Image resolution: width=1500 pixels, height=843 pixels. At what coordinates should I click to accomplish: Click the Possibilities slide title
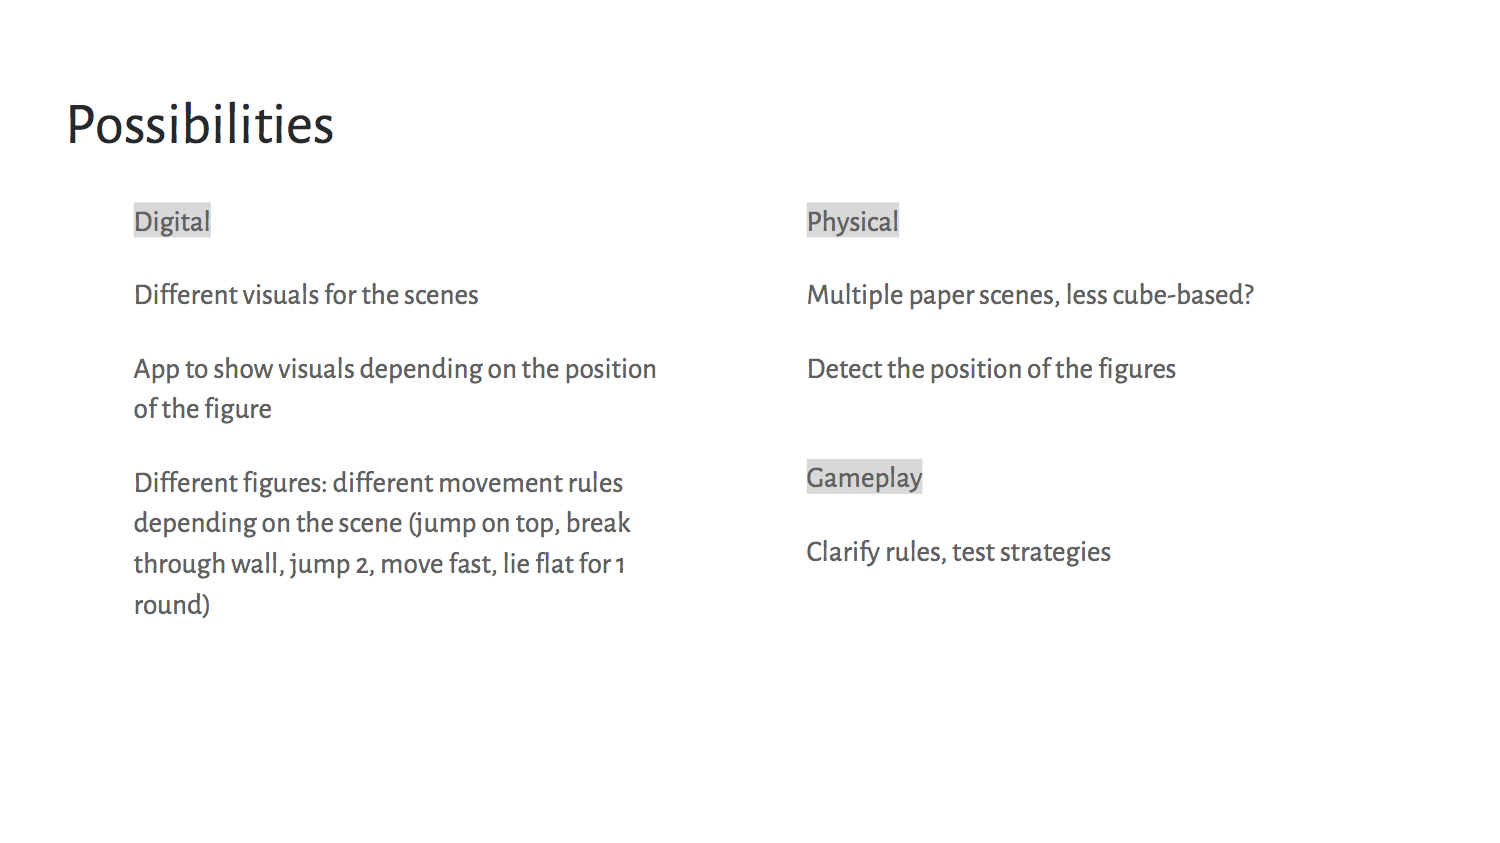click(x=200, y=126)
